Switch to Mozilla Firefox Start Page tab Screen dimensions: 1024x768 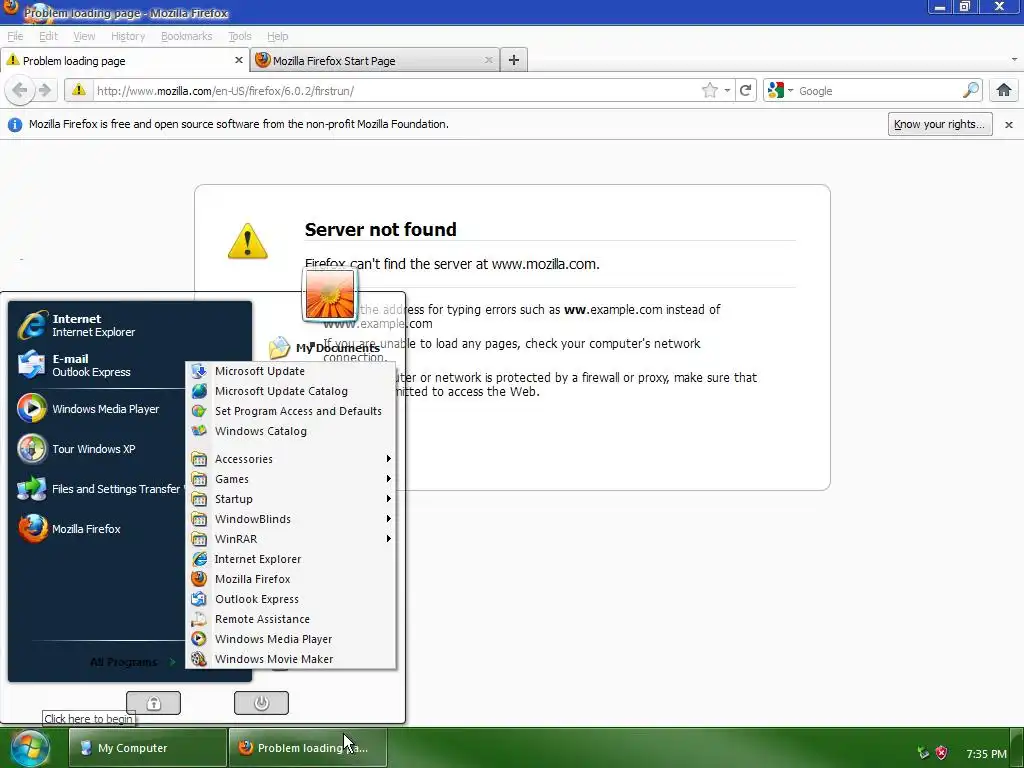(x=376, y=60)
